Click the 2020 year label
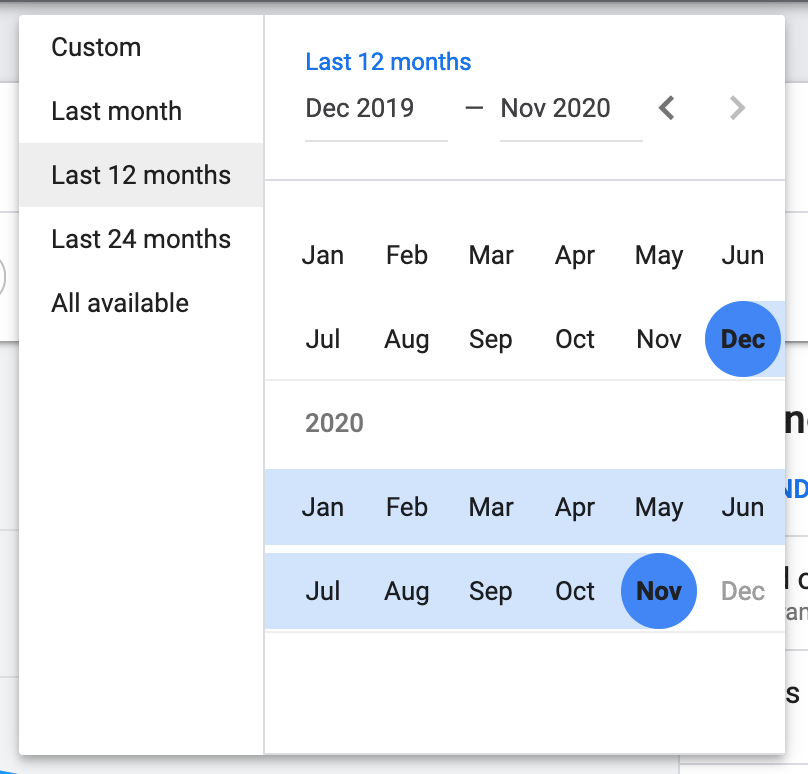 (334, 423)
